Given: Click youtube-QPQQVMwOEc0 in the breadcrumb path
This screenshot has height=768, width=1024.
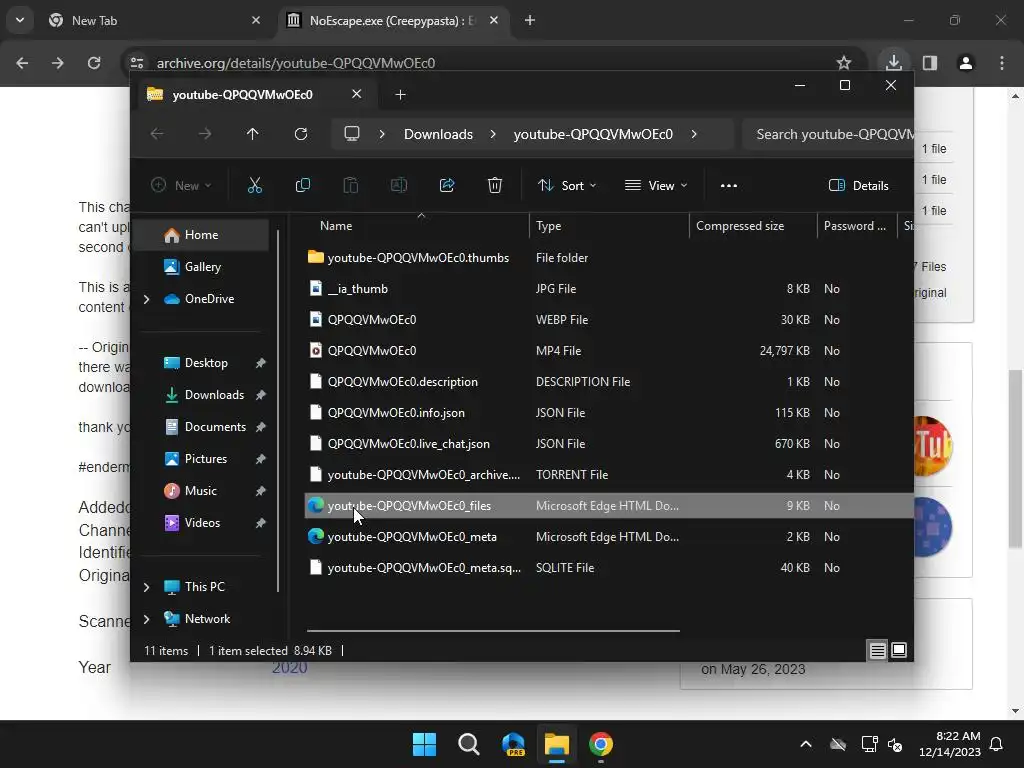Looking at the screenshot, I should click(x=593, y=134).
